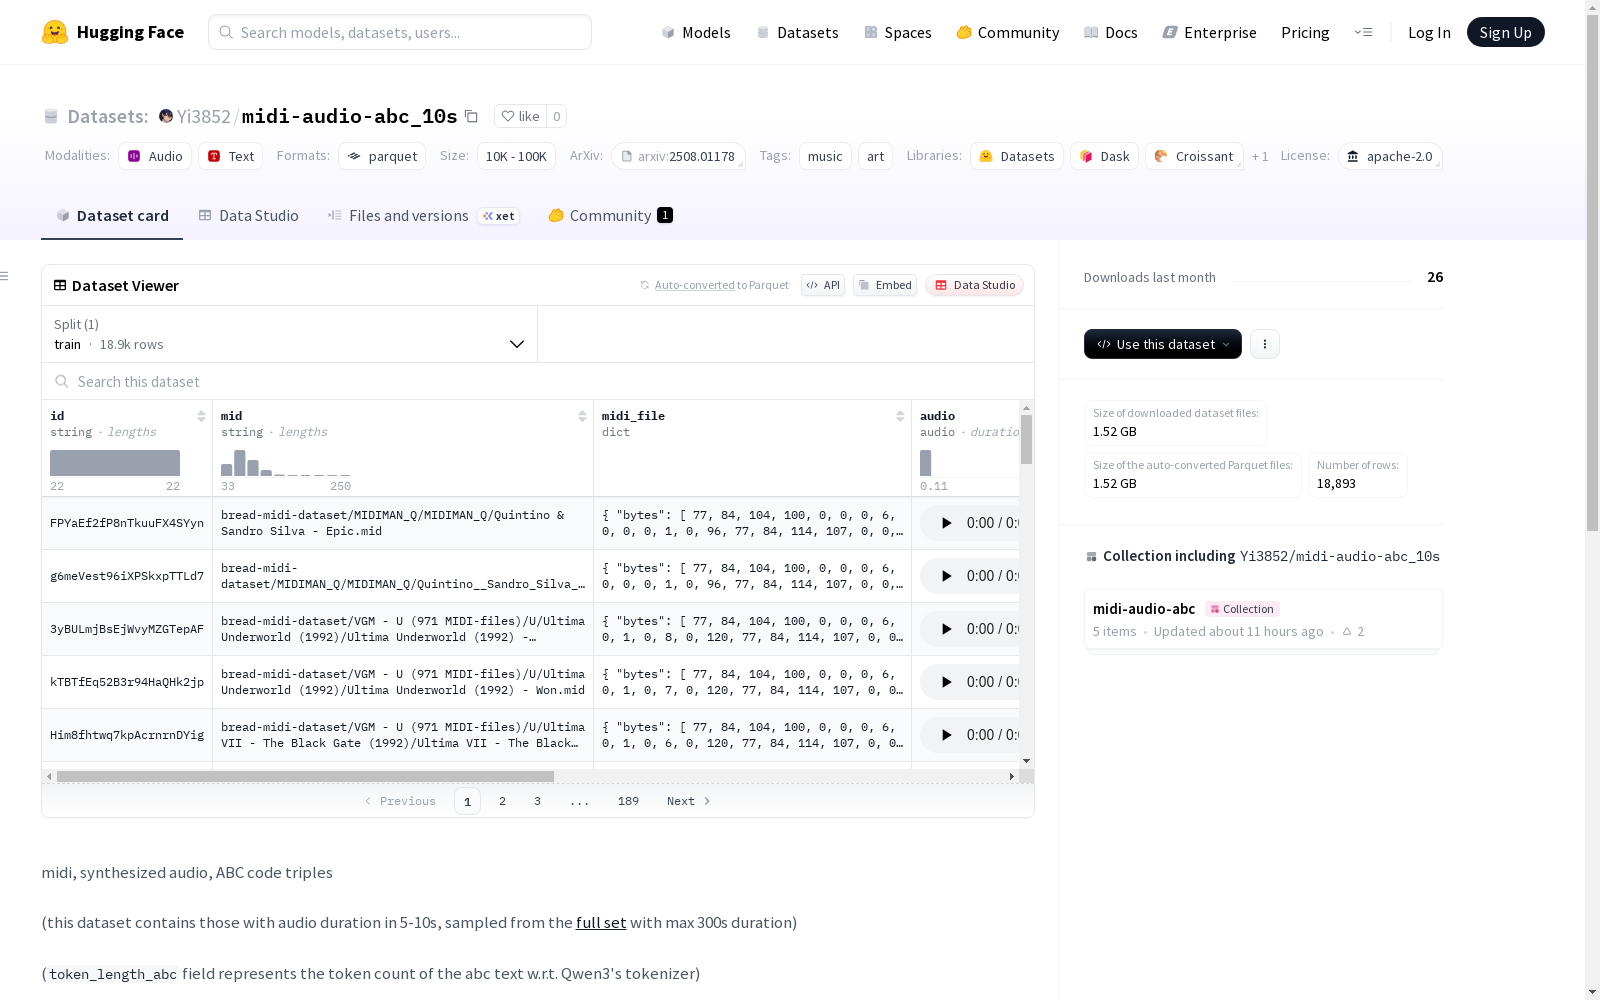Screen dimensions: 1600x1000
Task: Copy dataset name with the copy icon
Action: pyautogui.click(x=471, y=116)
